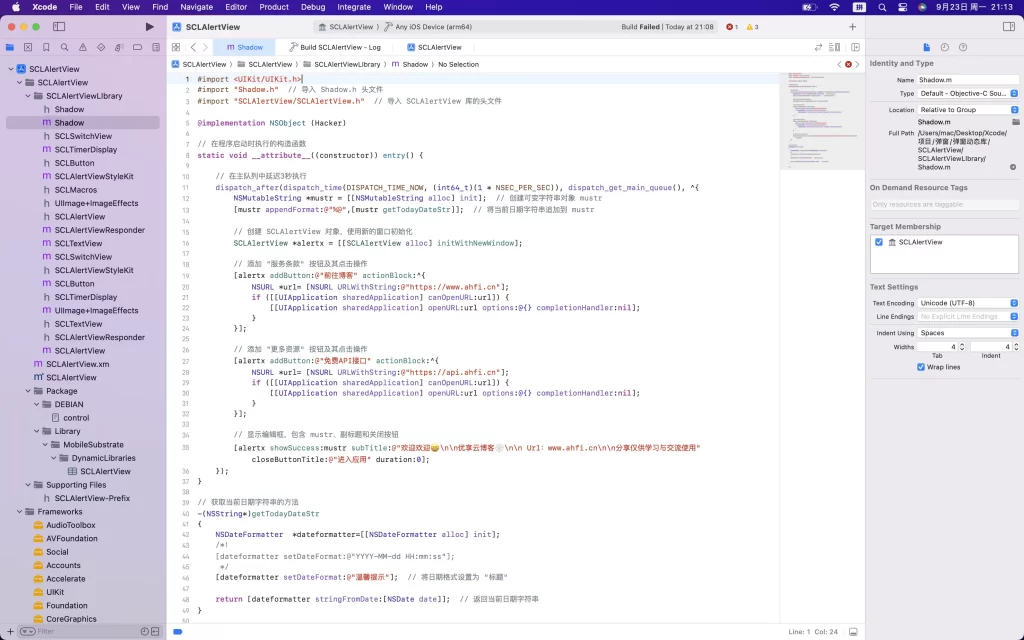This screenshot has width=1024, height=640.
Task: Toggle the inspectors sidebar
Action: click(x=1008, y=27)
